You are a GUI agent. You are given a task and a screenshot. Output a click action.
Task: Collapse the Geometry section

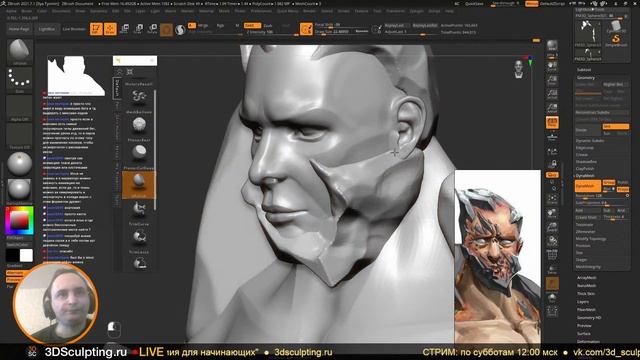click(x=586, y=78)
